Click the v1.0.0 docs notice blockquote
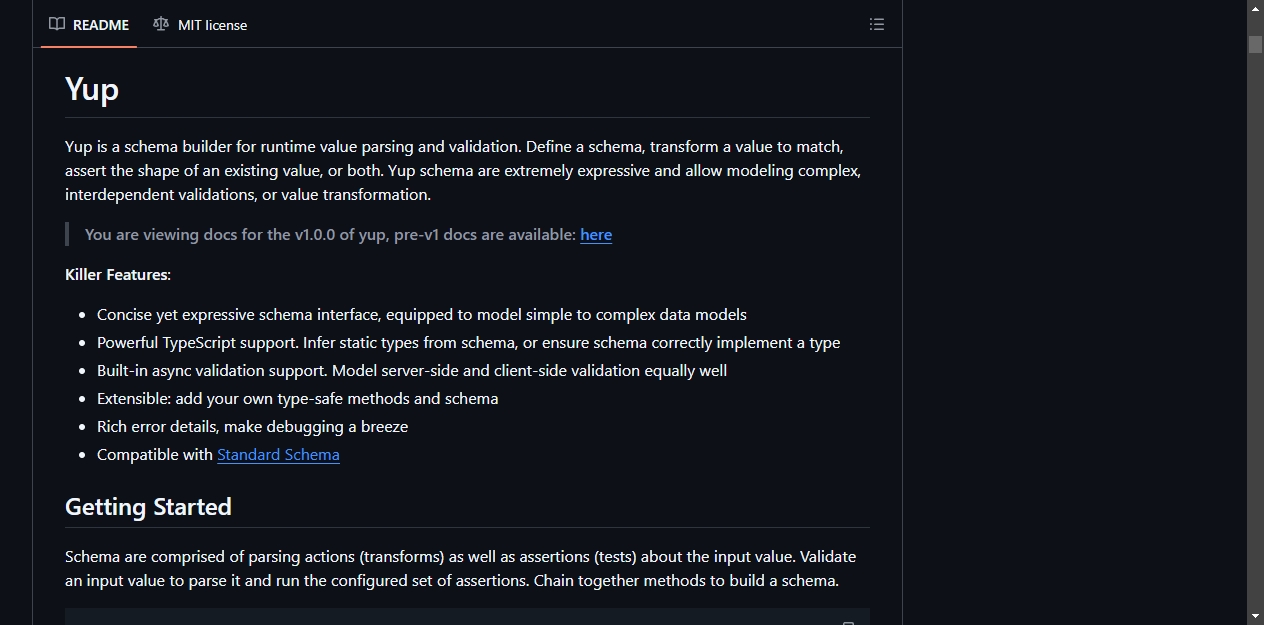Screen dimensions: 1264x625 tap(467, 234)
